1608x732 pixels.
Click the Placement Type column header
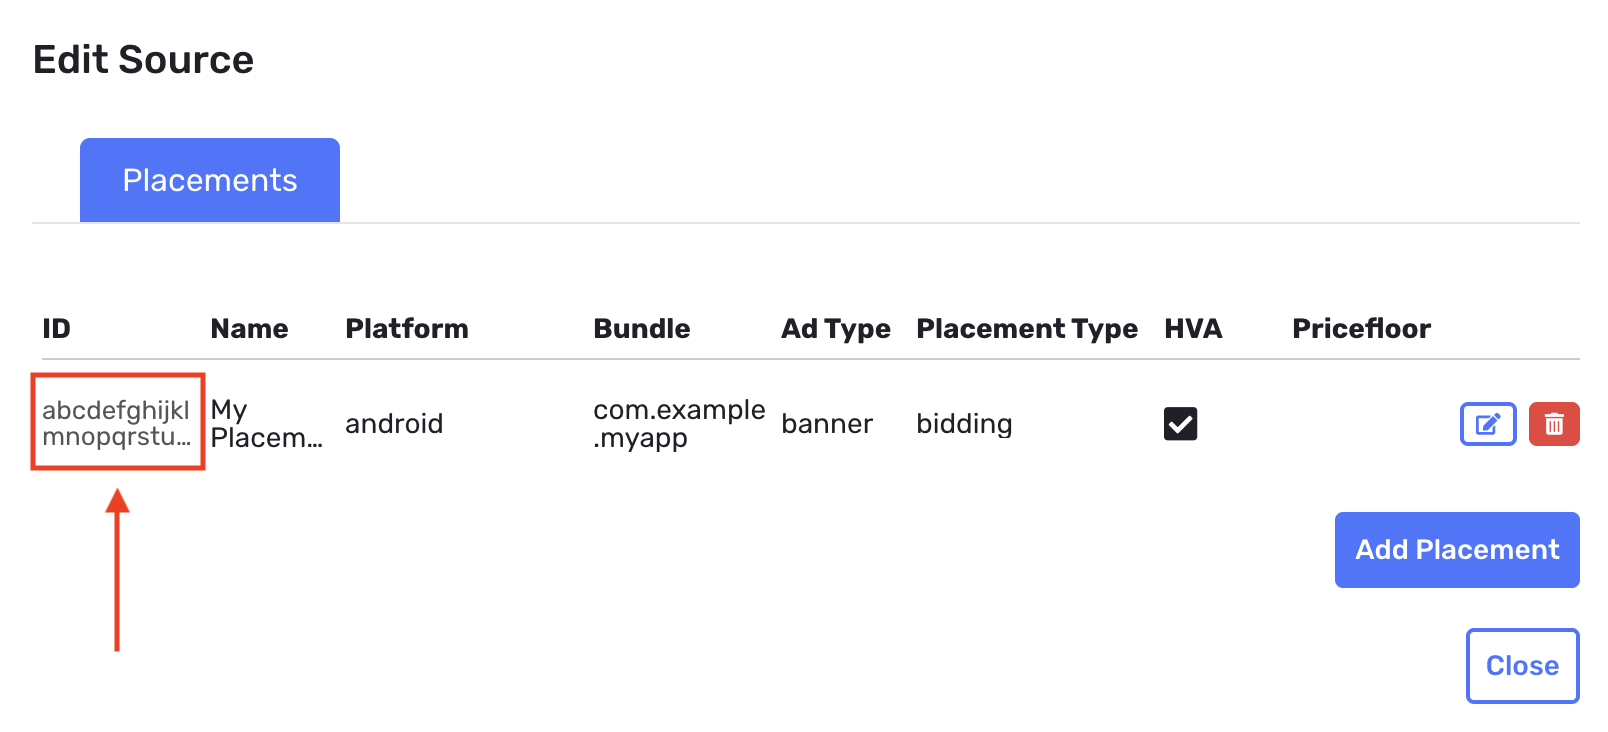[x=1027, y=328]
